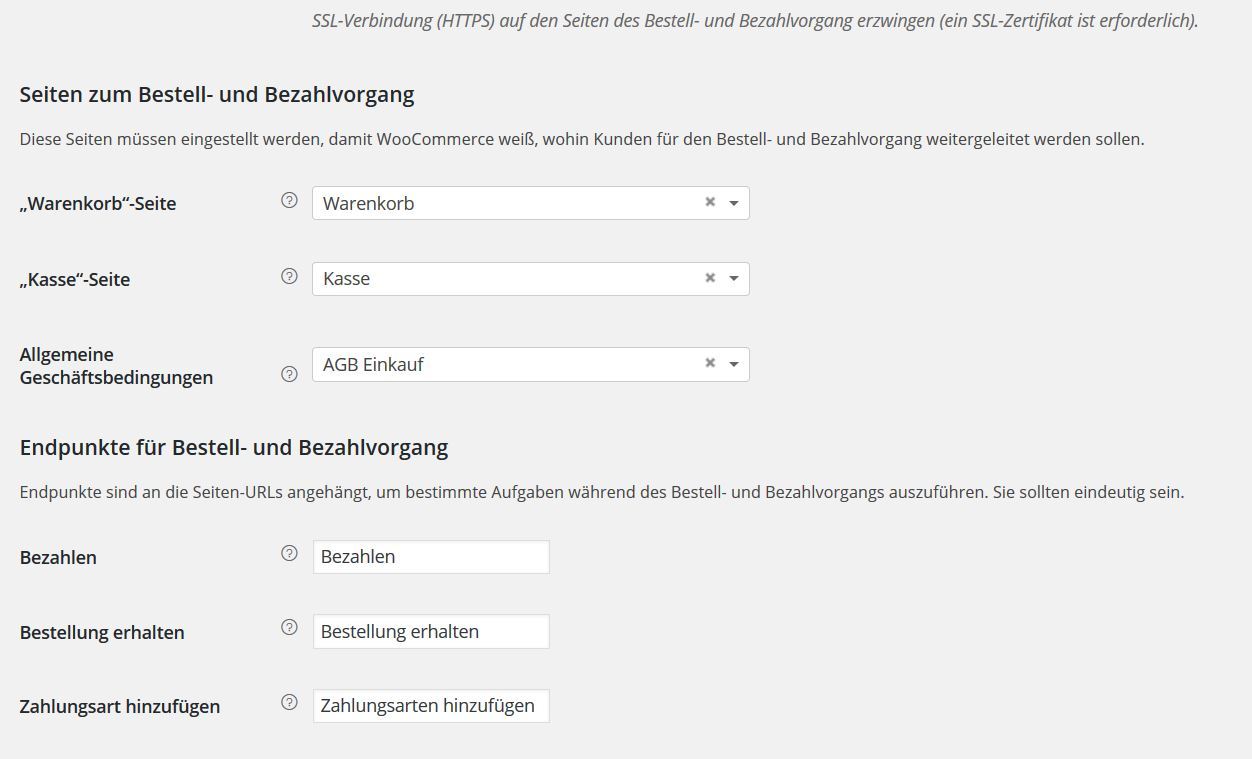
Task: Click into the Bezahlen endpoint field
Action: (x=431, y=557)
